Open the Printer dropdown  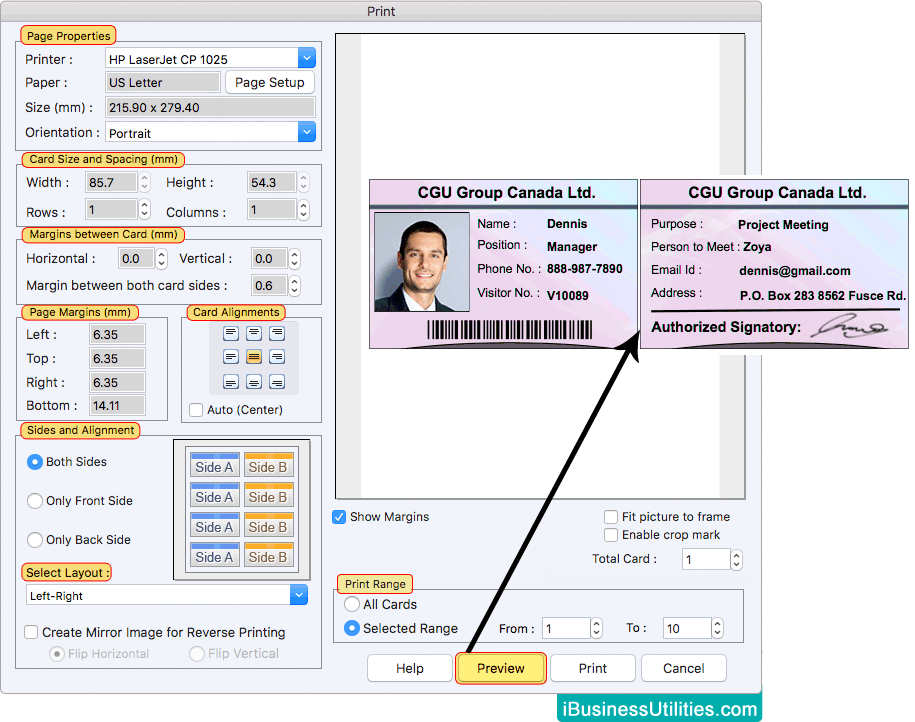coord(307,58)
